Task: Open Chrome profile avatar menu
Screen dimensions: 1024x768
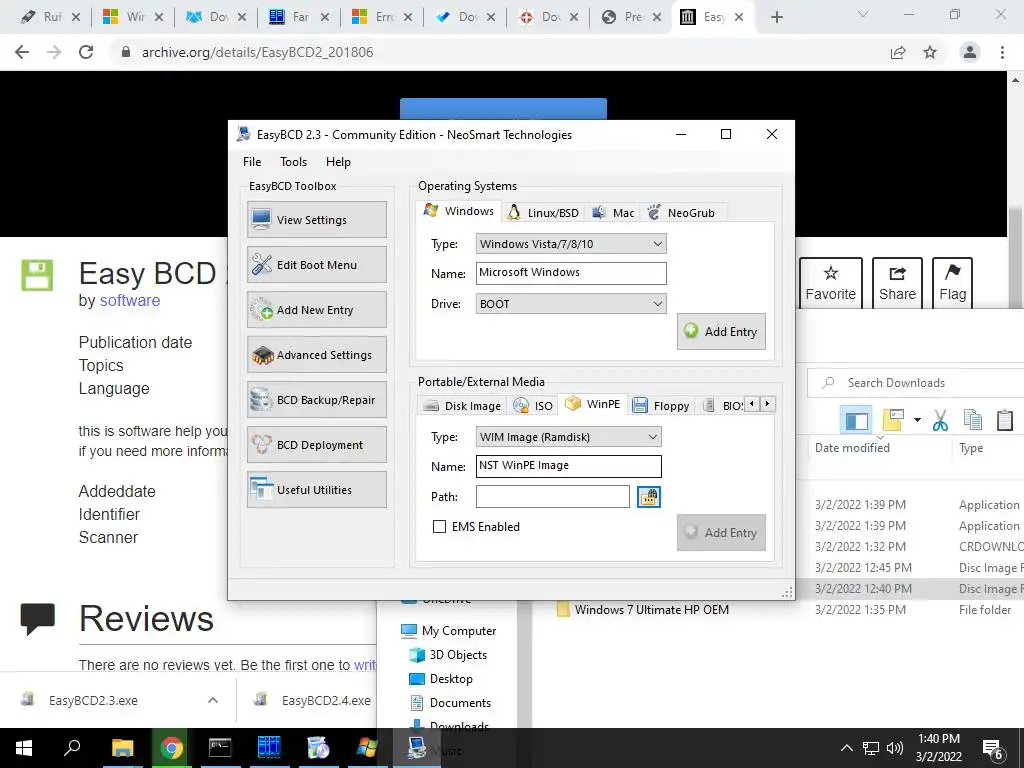Action: [x=970, y=52]
